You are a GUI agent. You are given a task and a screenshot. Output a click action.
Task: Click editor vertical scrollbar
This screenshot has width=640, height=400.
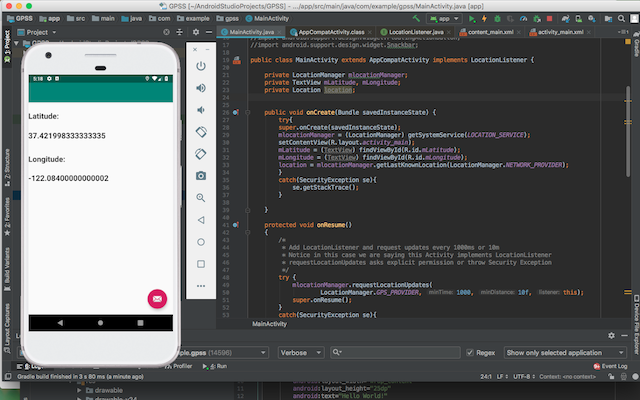[x=628, y=131]
